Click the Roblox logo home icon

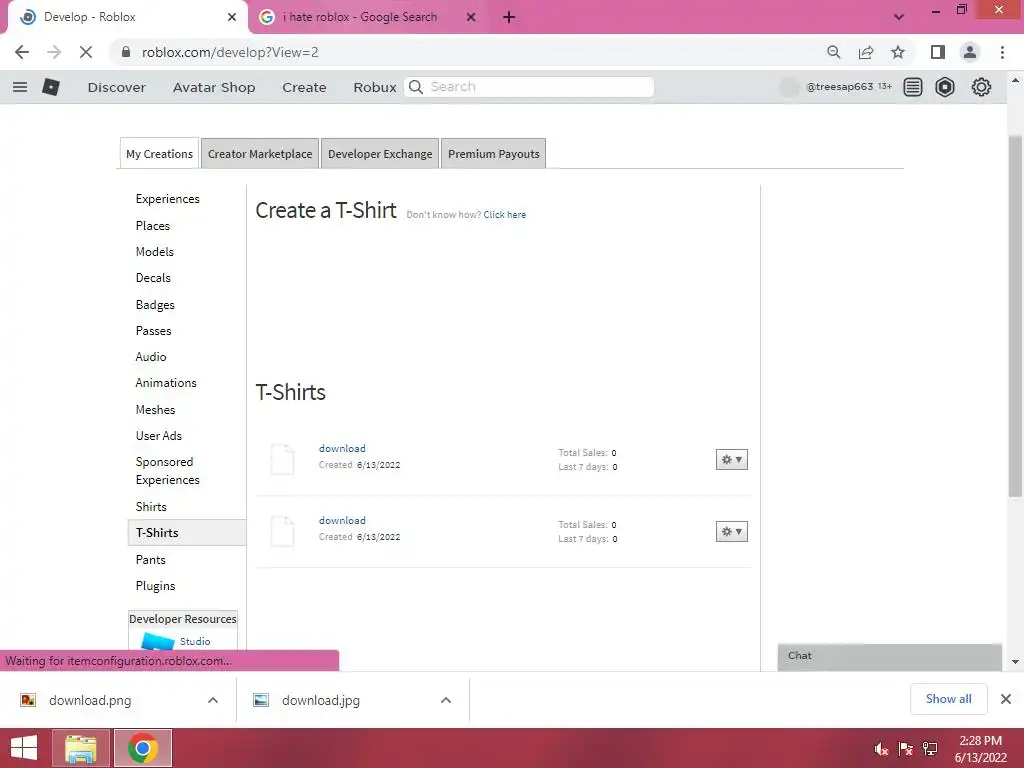pos(51,87)
